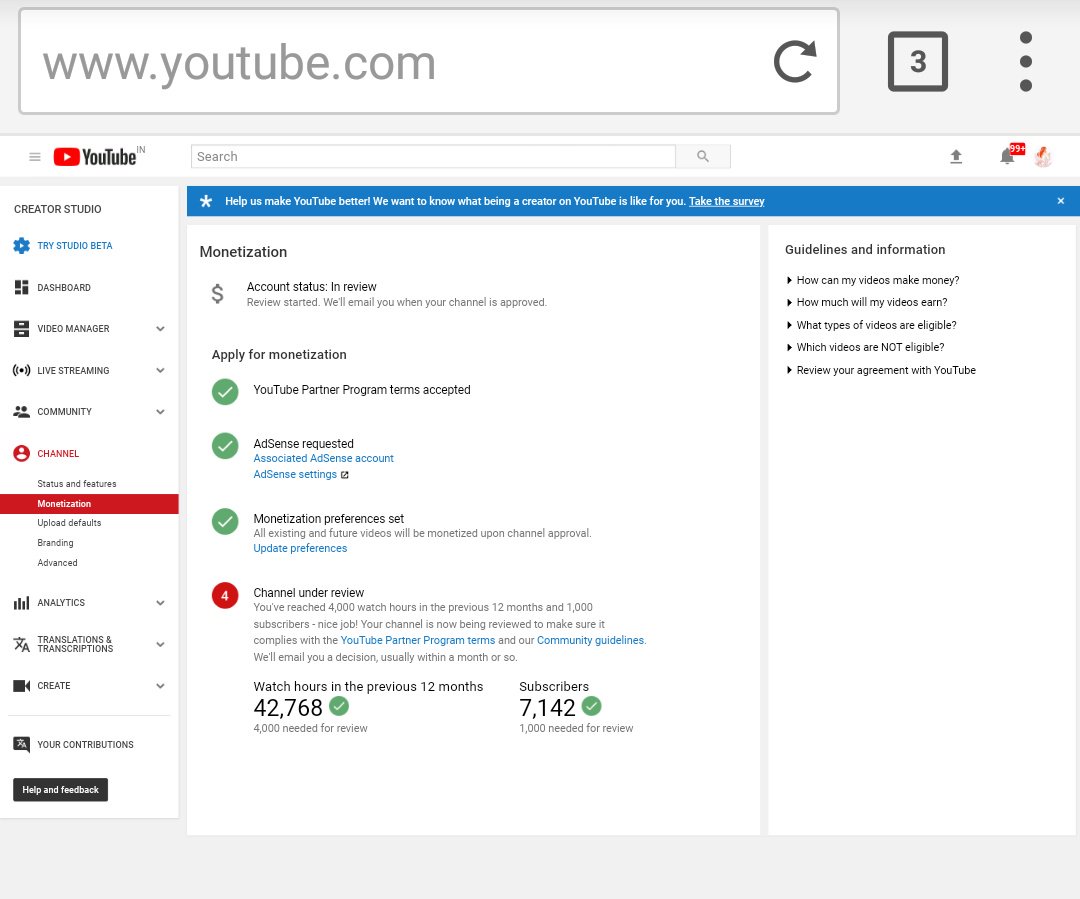Click the YOUR CONTRIBUTIONS sidebar label
1080x899 pixels.
(85, 745)
